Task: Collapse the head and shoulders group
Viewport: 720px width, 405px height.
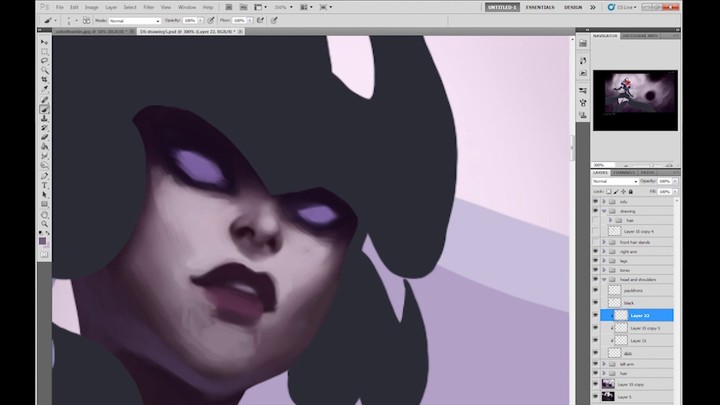Action: (x=604, y=279)
